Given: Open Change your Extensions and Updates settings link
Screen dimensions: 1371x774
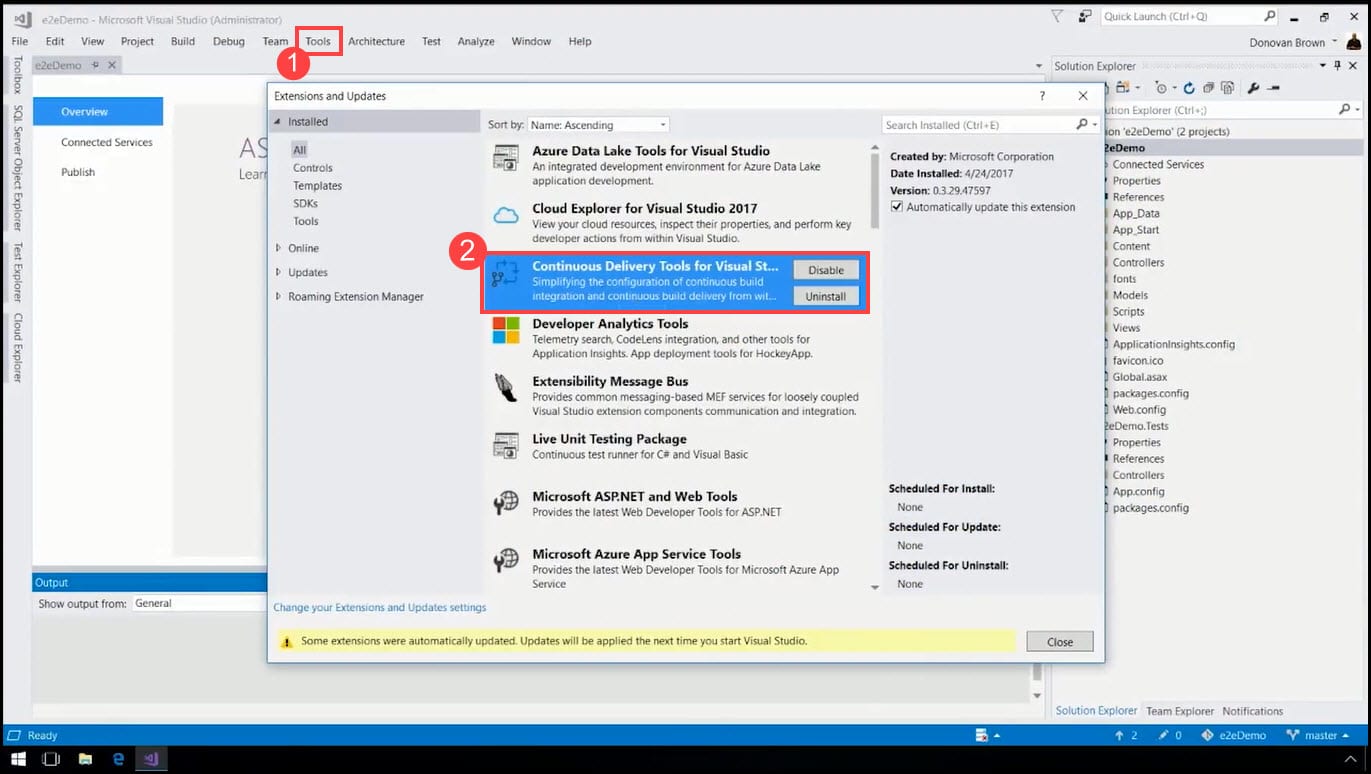Looking at the screenshot, I should pyautogui.click(x=380, y=607).
